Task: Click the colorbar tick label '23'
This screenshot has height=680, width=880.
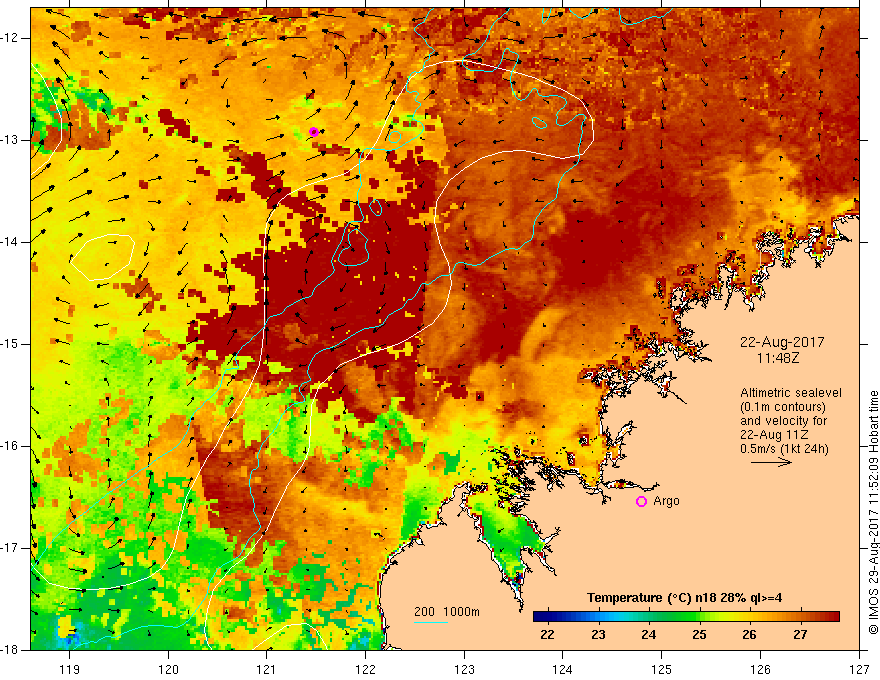Action: (598, 635)
